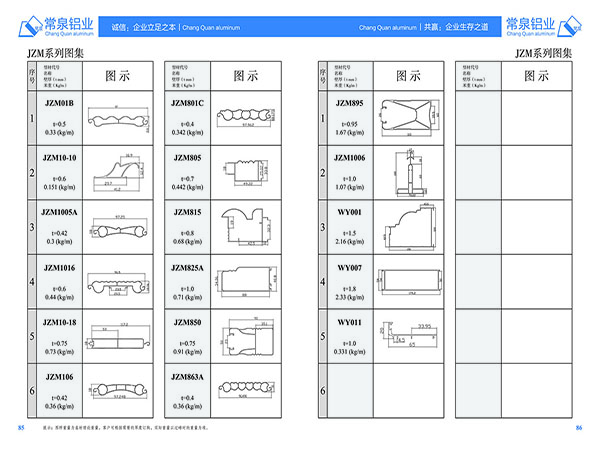Click the weight value 0.342 (kg/m)

pyautogui.click(x=187, y=132)
